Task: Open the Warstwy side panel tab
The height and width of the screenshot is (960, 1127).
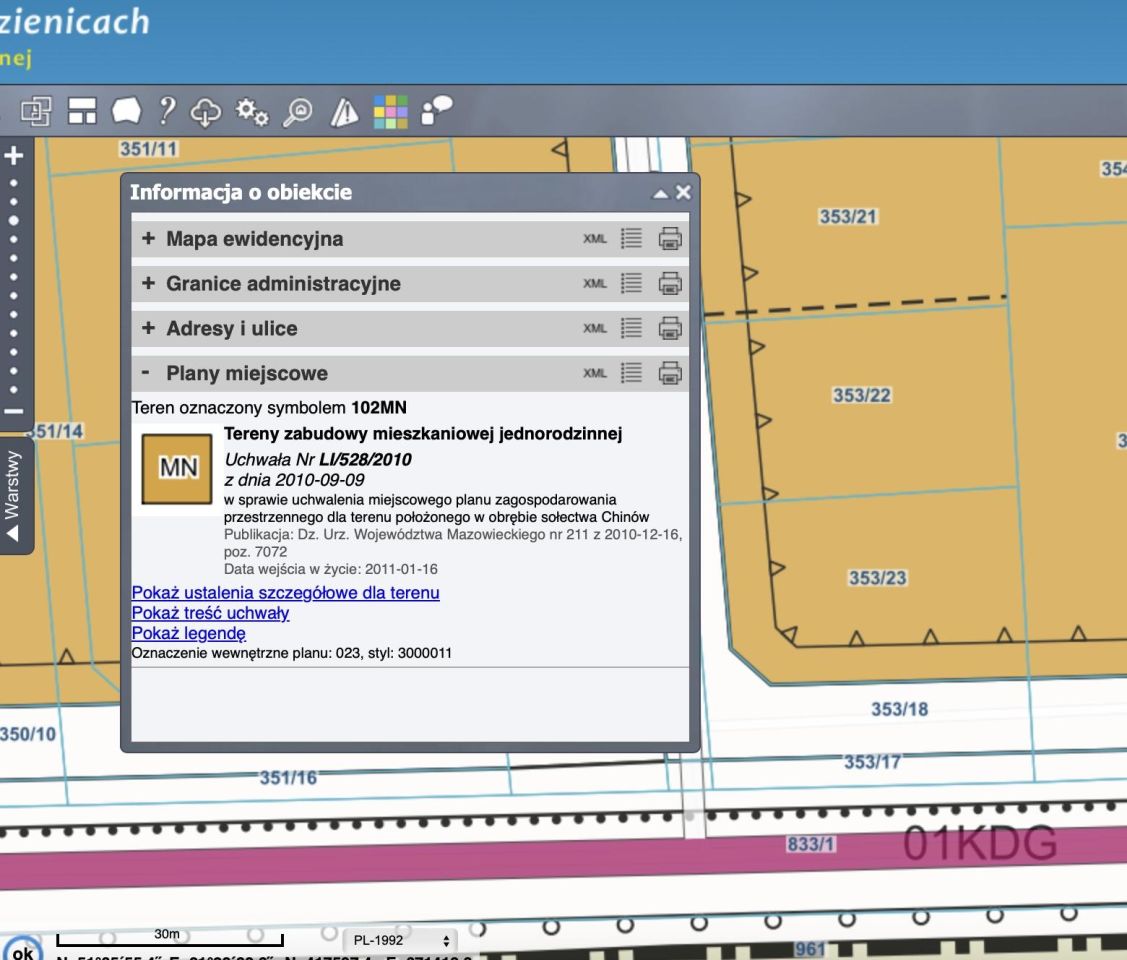Action: pos(13,495)
